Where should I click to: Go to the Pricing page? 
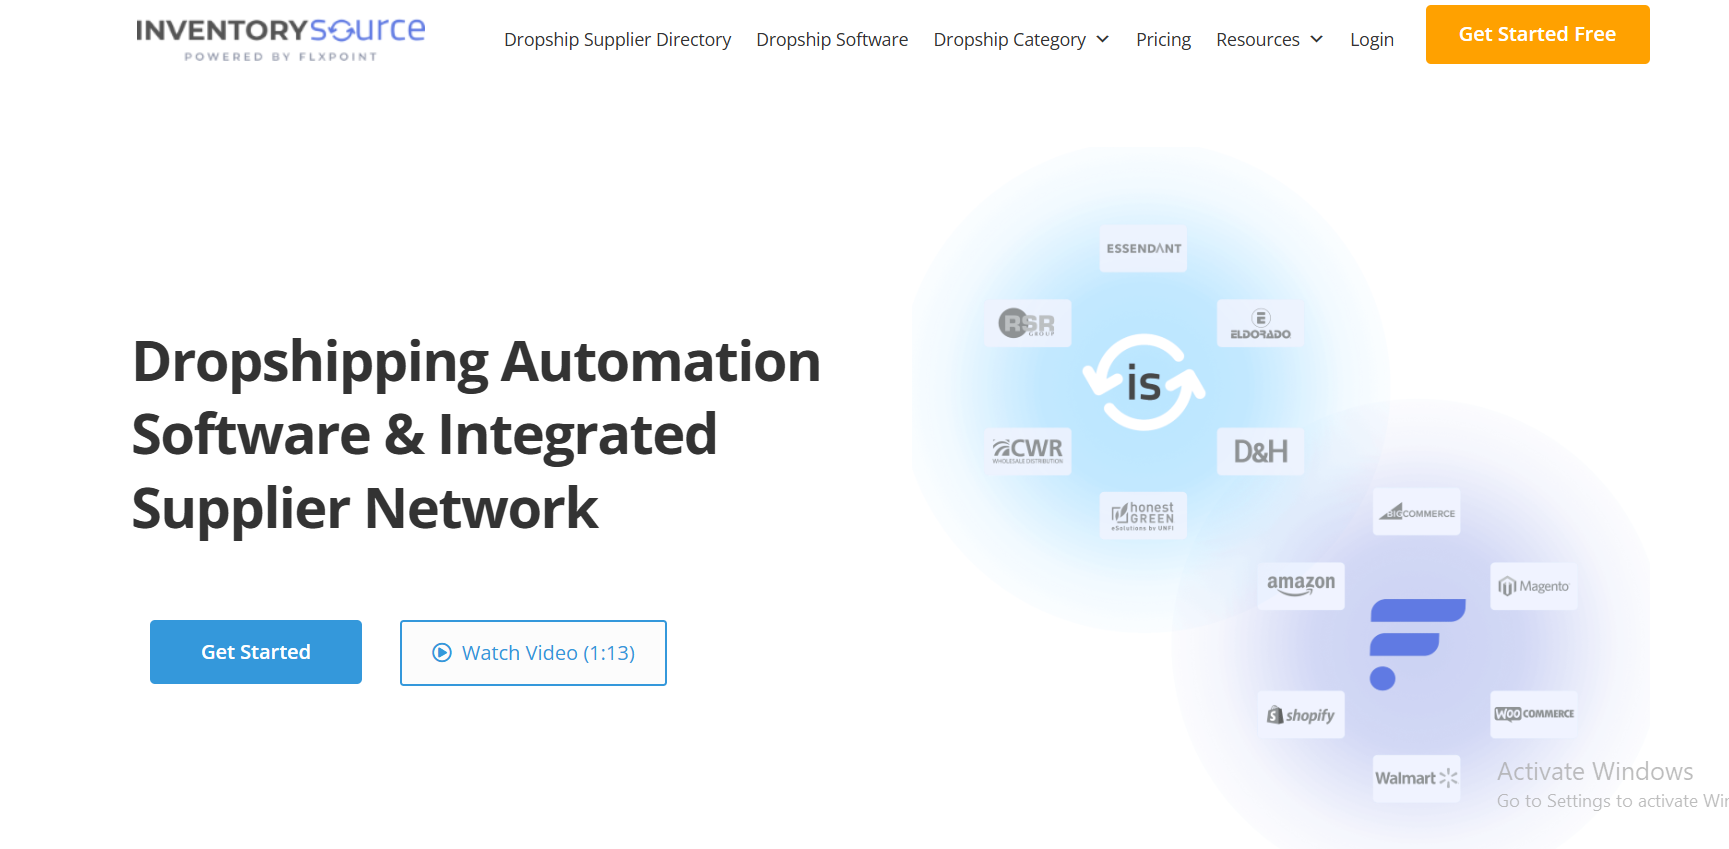(x=1163, y=40)
